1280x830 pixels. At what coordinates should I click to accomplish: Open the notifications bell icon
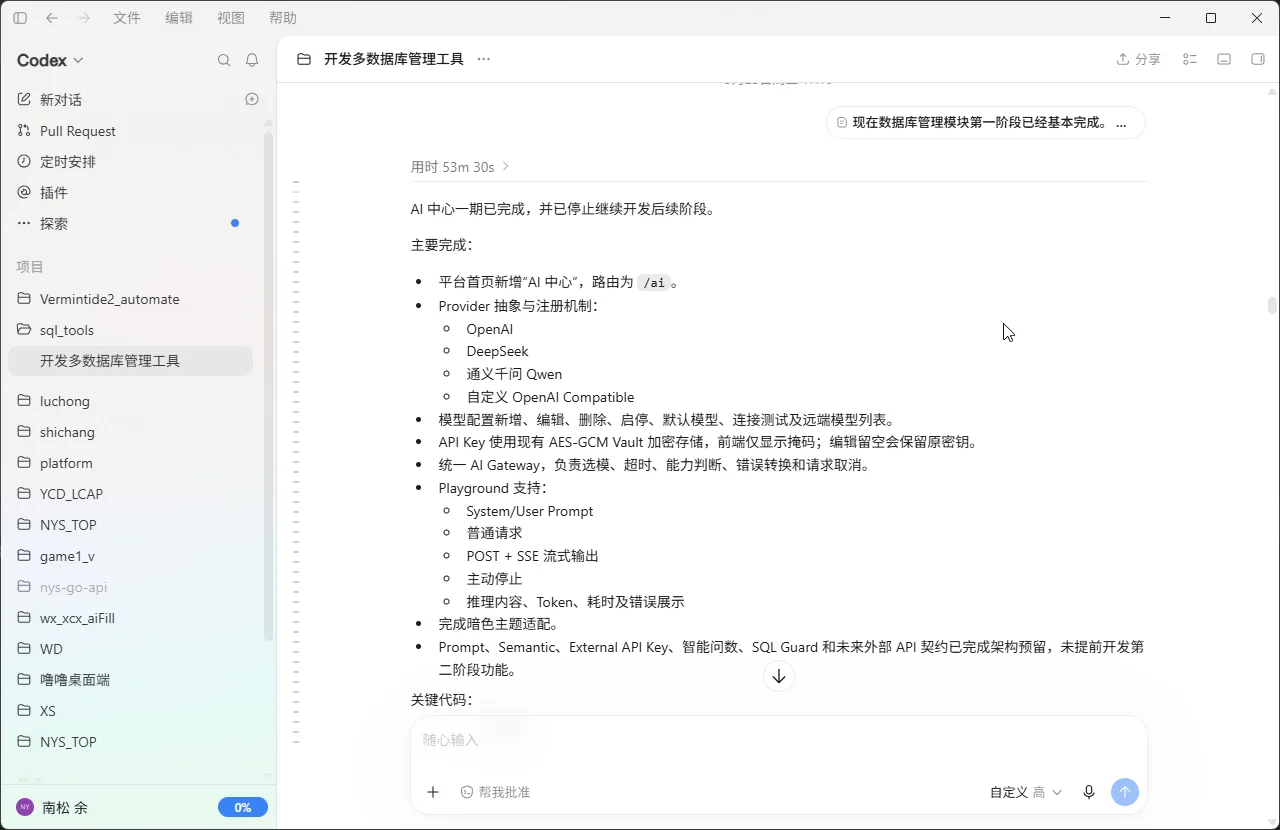[252, 60]
